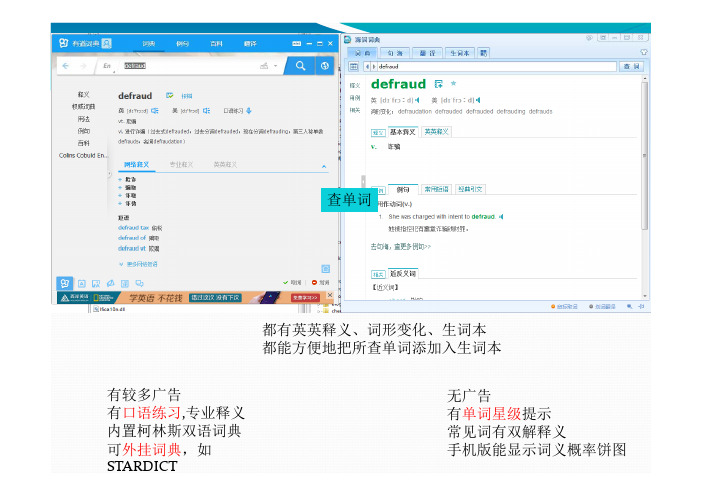Switch to the Youdao example sentences top tab
The height and width of the screenshot is (496, 702).
[182, 43]
